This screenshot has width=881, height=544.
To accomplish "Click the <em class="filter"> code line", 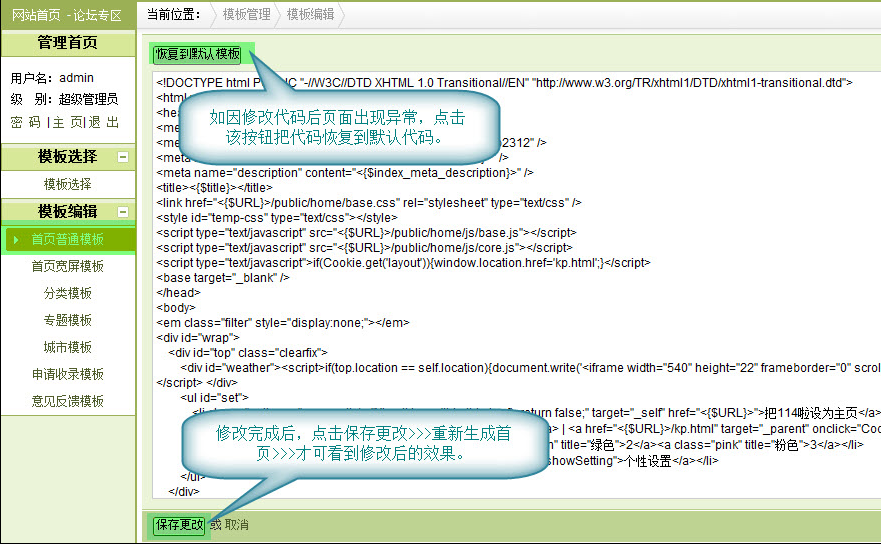I will pyautogui.click(x=283, y=323).
